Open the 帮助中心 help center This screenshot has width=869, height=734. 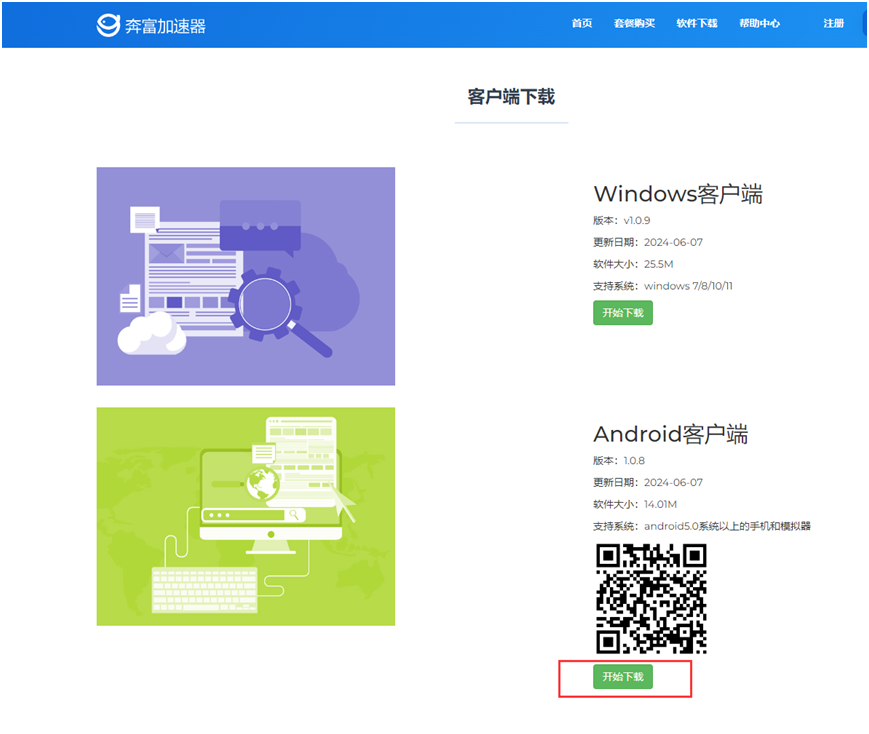click(759, 23)
